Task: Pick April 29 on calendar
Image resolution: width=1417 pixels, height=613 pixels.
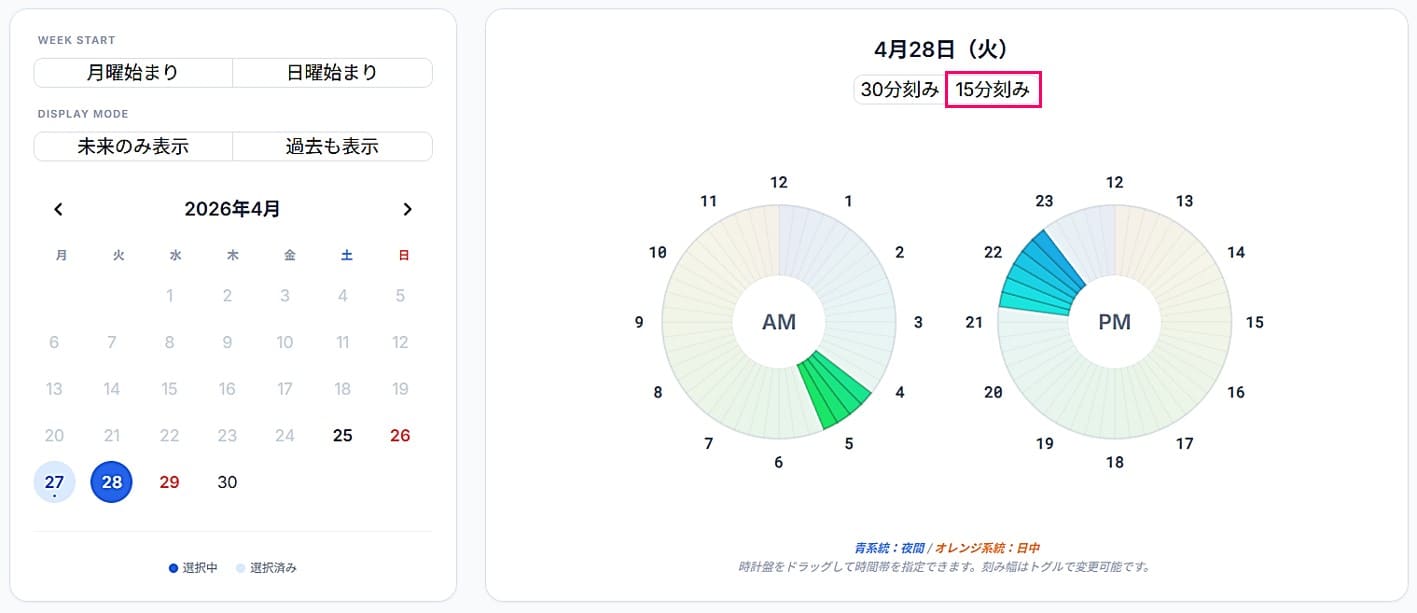Action: point(170,482)
